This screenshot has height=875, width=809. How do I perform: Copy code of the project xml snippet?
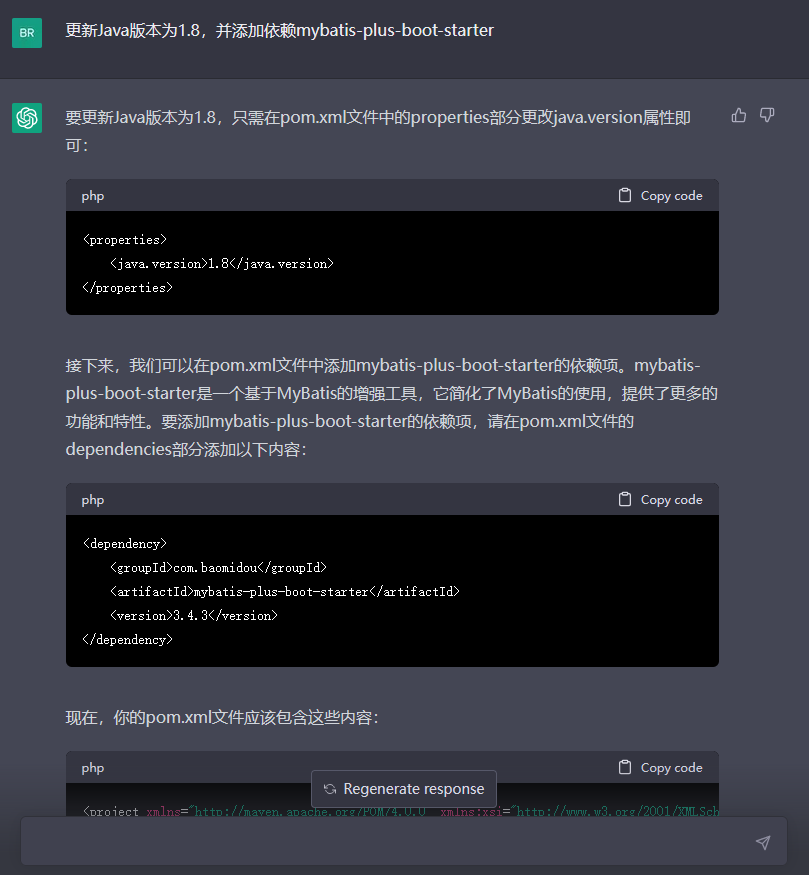(x=661, y=768)
